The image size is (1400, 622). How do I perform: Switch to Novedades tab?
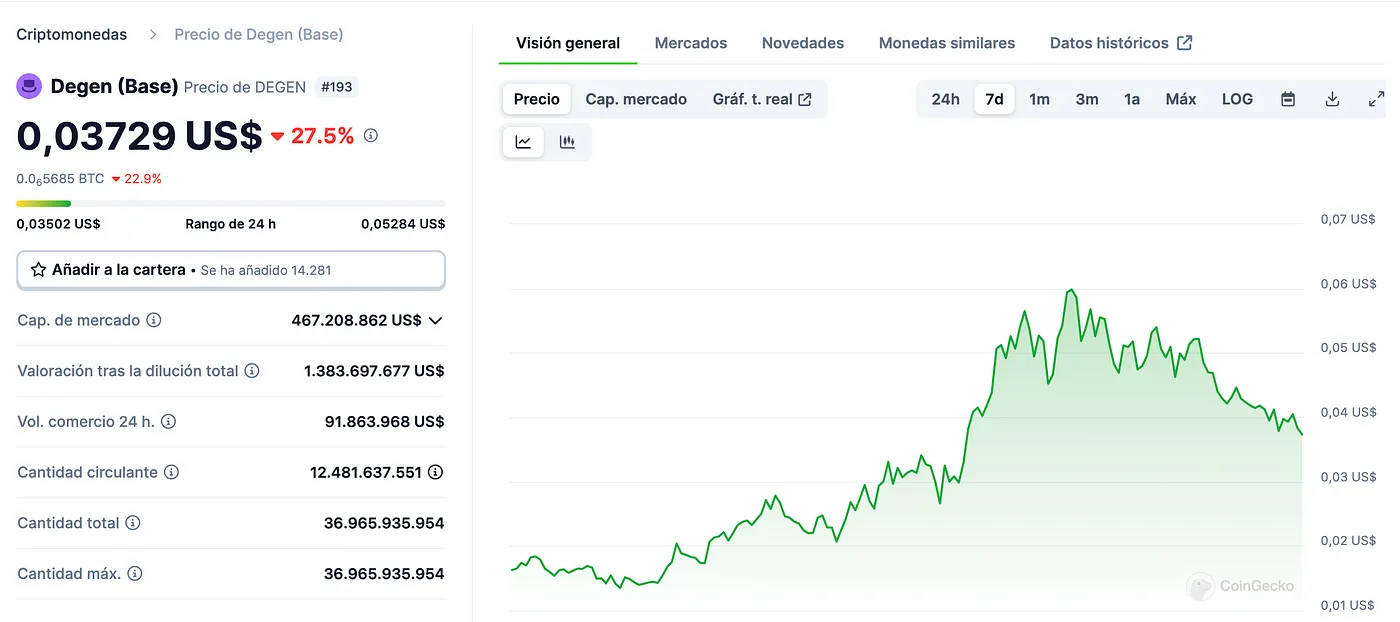click(803, 43)
